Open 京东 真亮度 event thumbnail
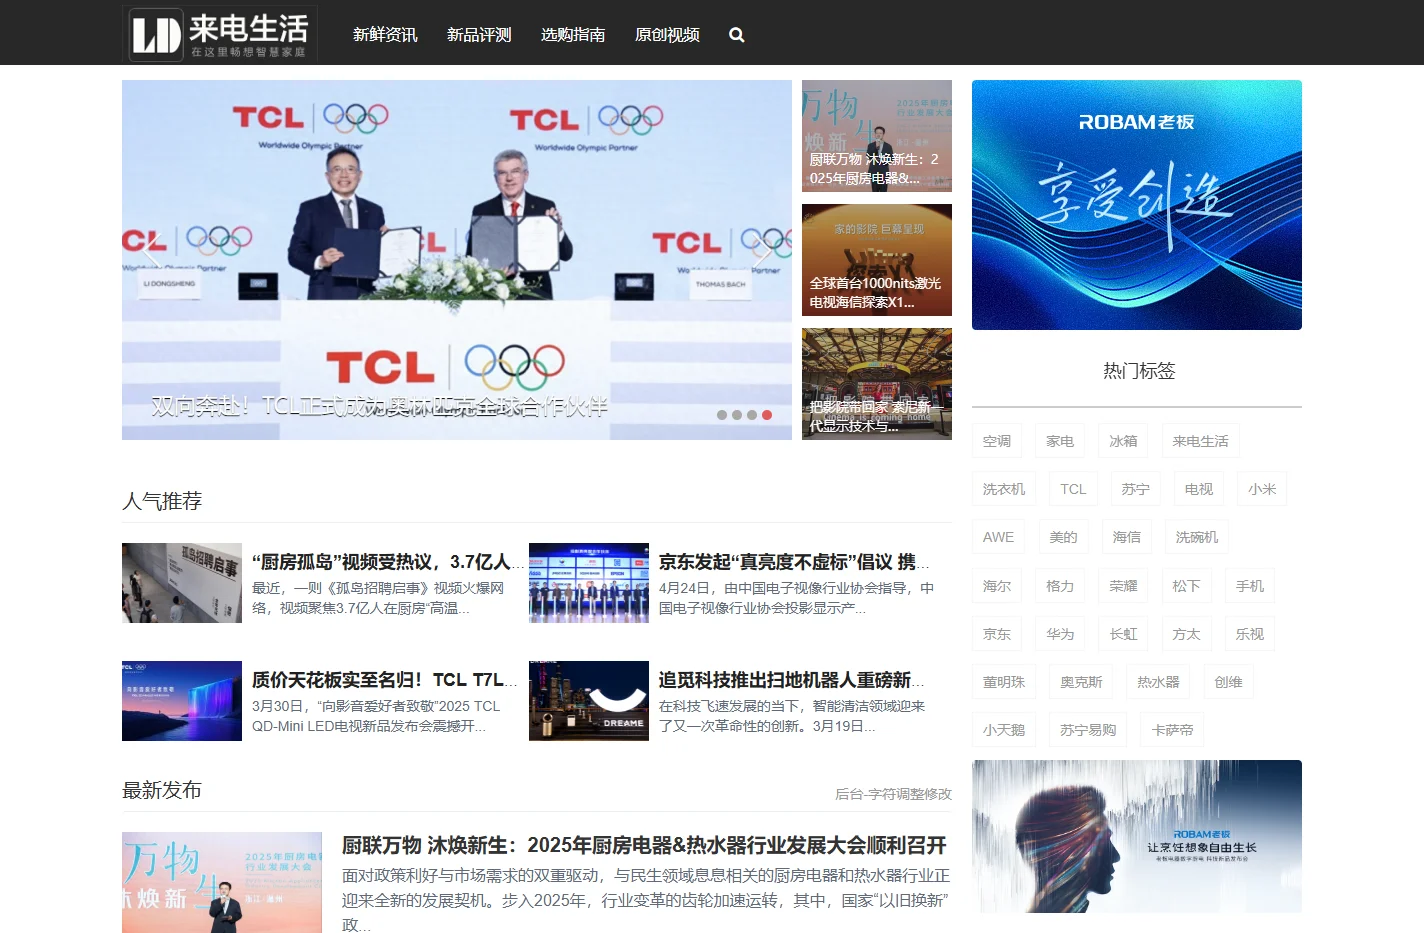This screenshot has height=933, width=1424. [x=589, y=583]
